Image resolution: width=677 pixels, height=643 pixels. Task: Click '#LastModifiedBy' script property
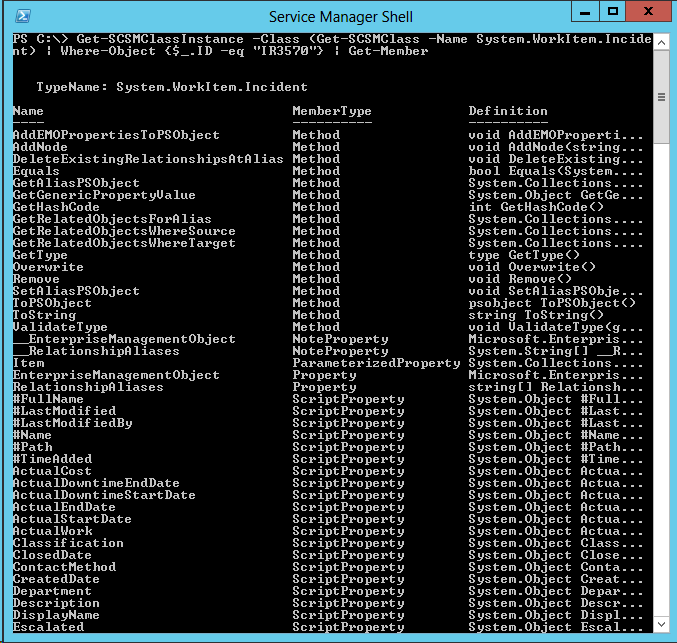pyautogui.click(x=73, y=423)
